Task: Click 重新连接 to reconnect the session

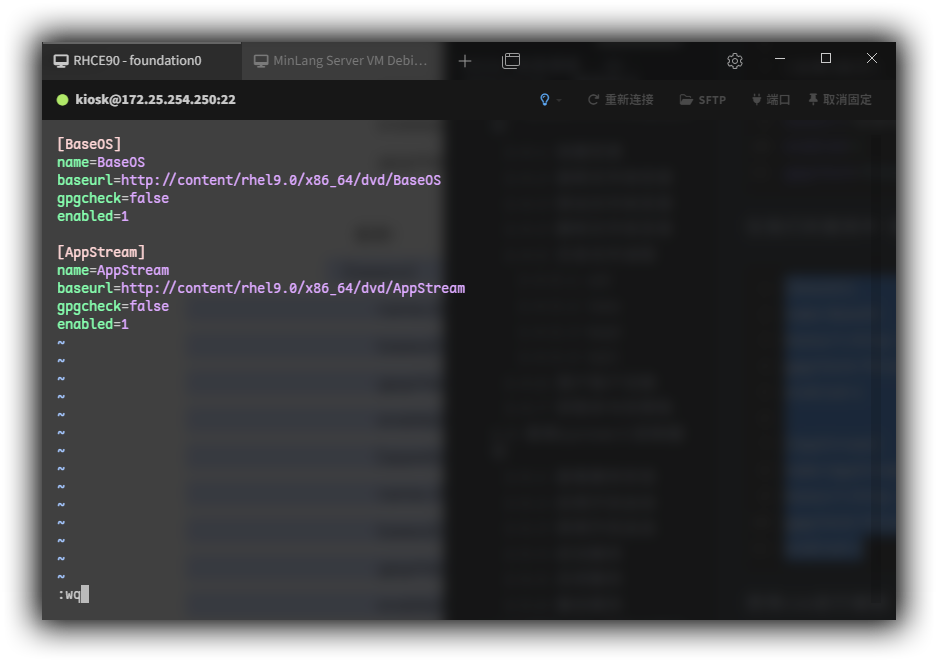Action: pos(620,100)
